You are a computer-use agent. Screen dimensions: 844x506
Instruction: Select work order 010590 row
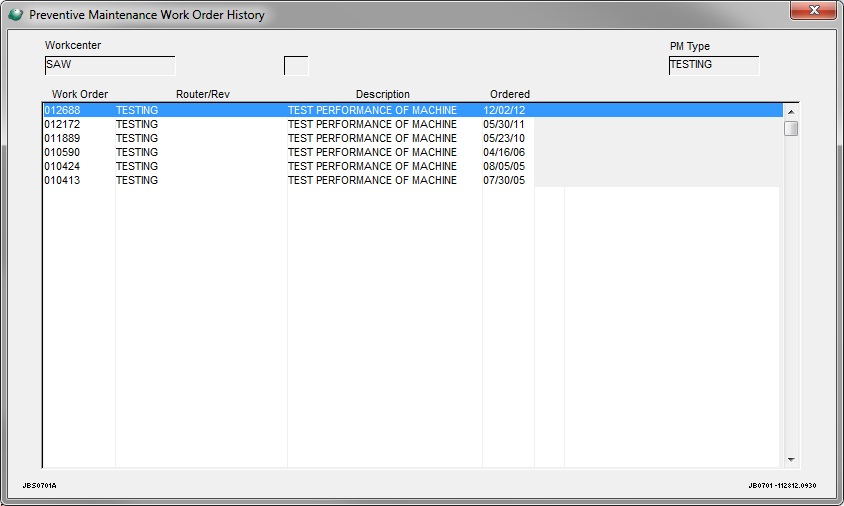coord(413,152)
